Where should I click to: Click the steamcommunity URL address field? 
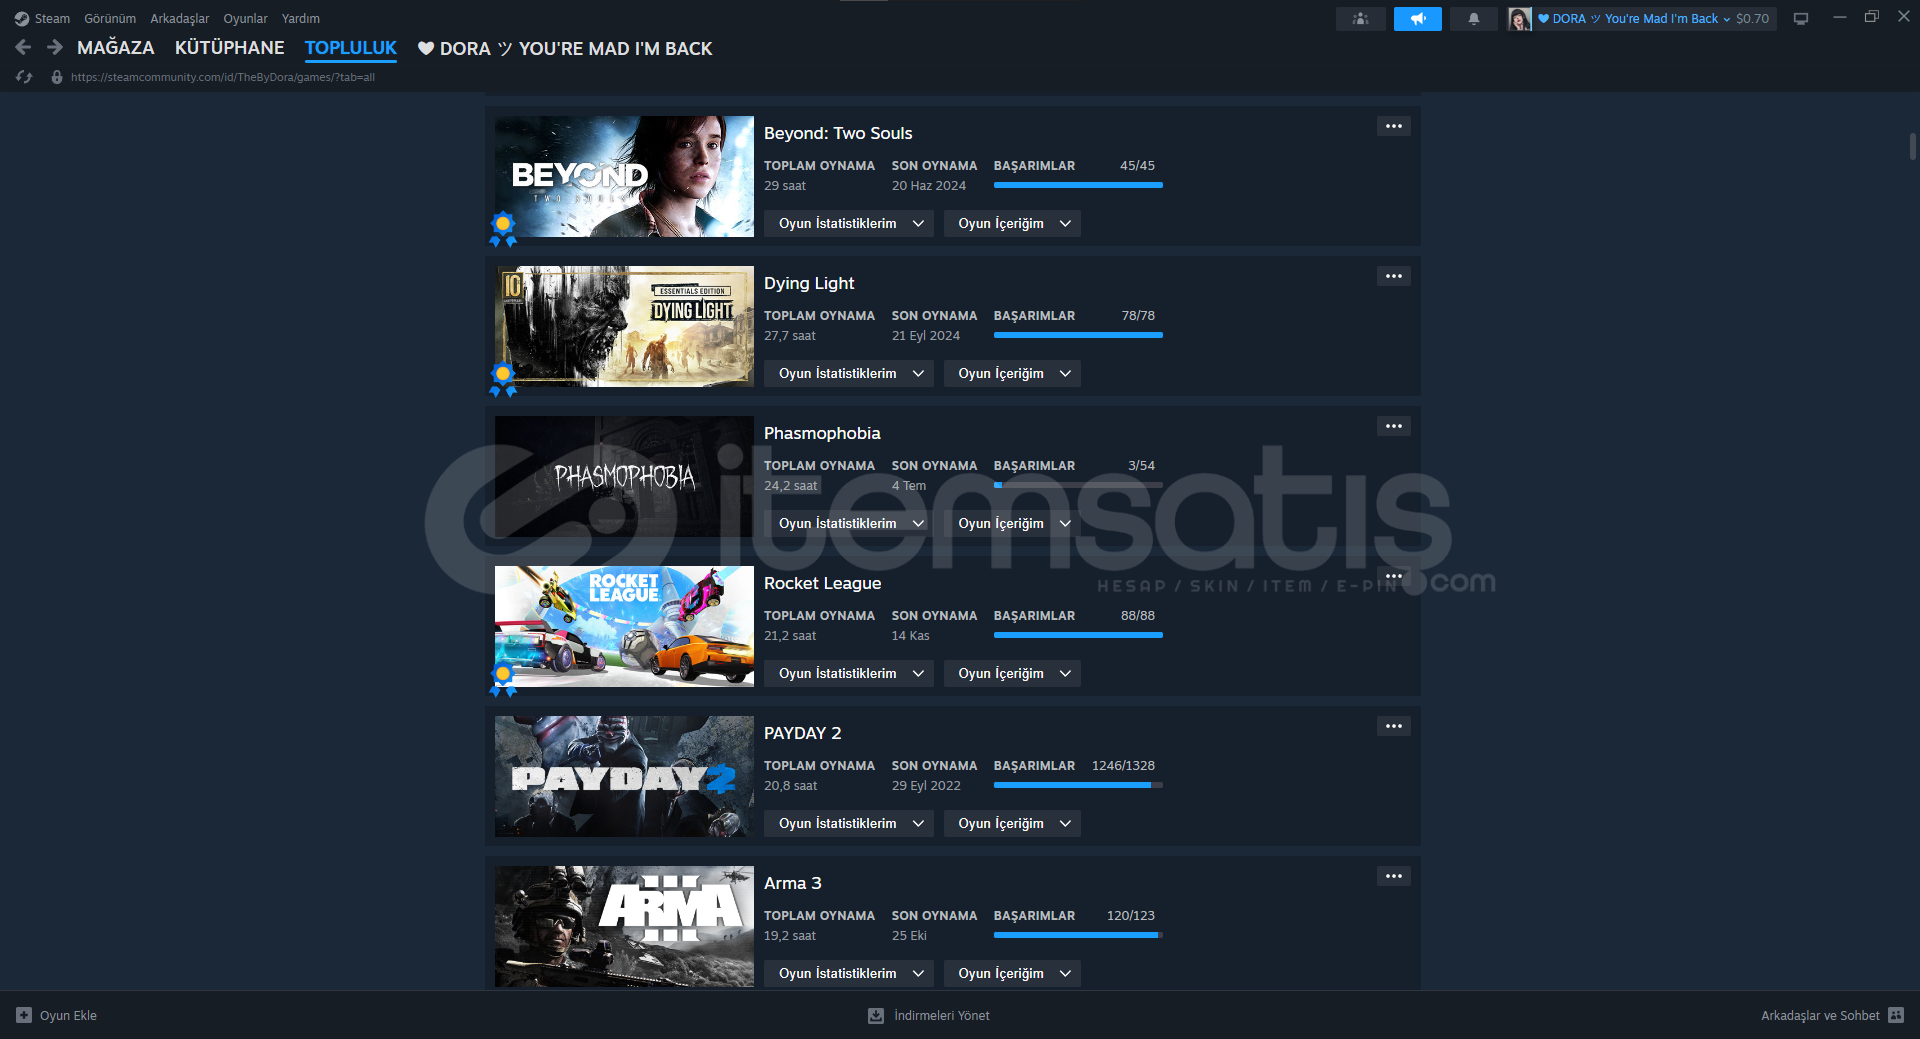tap(223, 77)
